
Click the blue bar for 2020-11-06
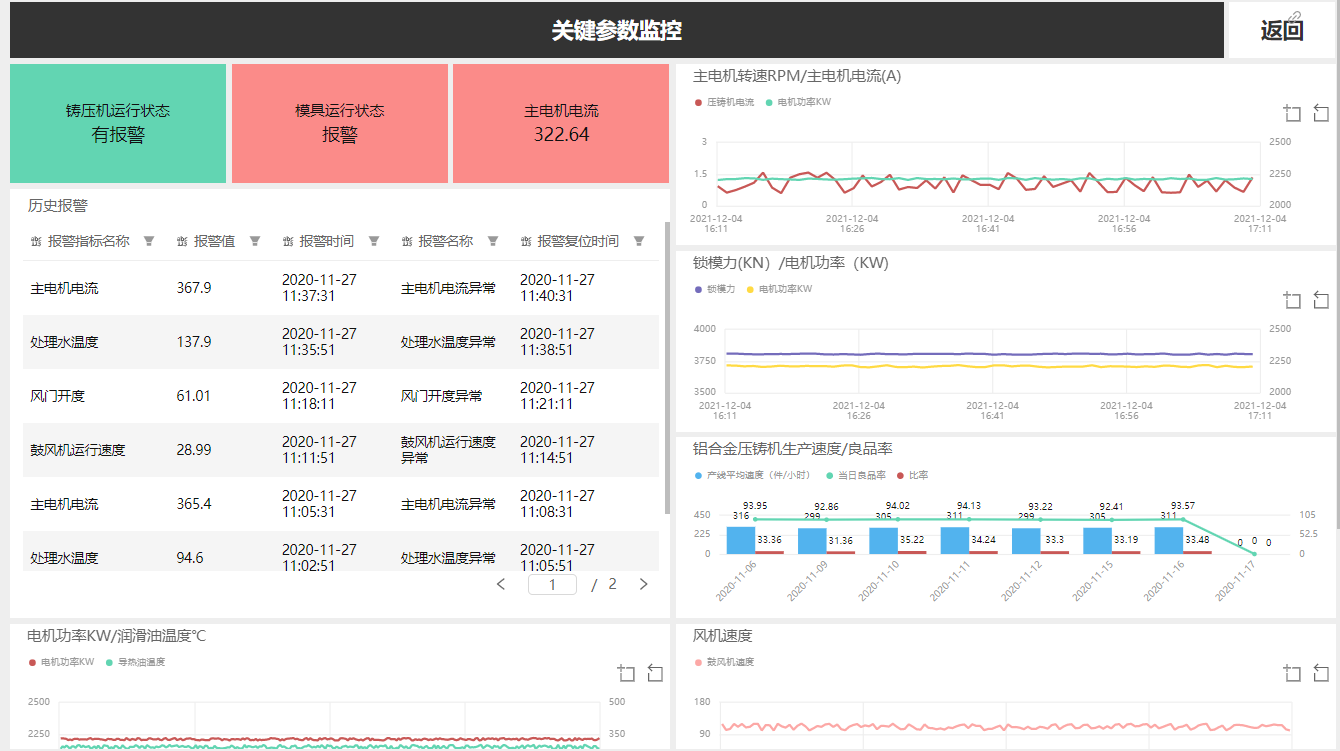[741, 540]
